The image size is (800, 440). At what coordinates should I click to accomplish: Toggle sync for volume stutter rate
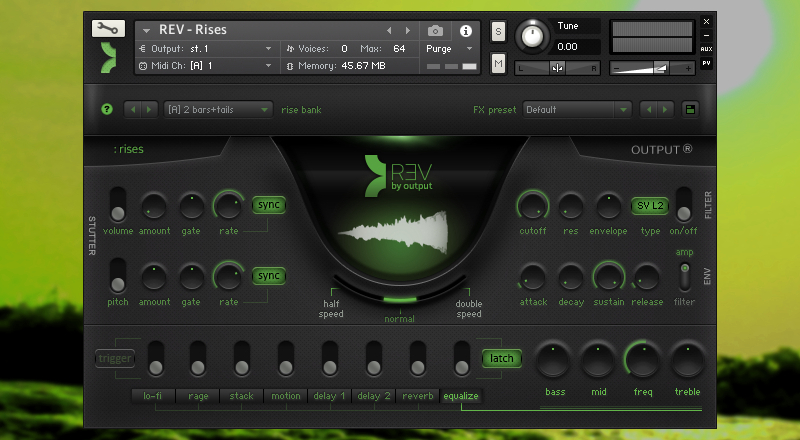point(268,205)
